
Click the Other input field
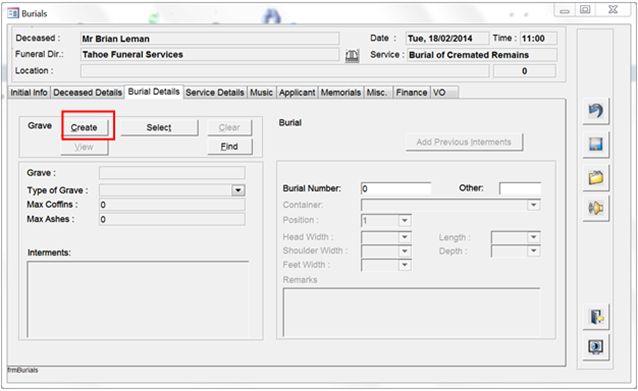pyautogui.click(x=520, y=189)
